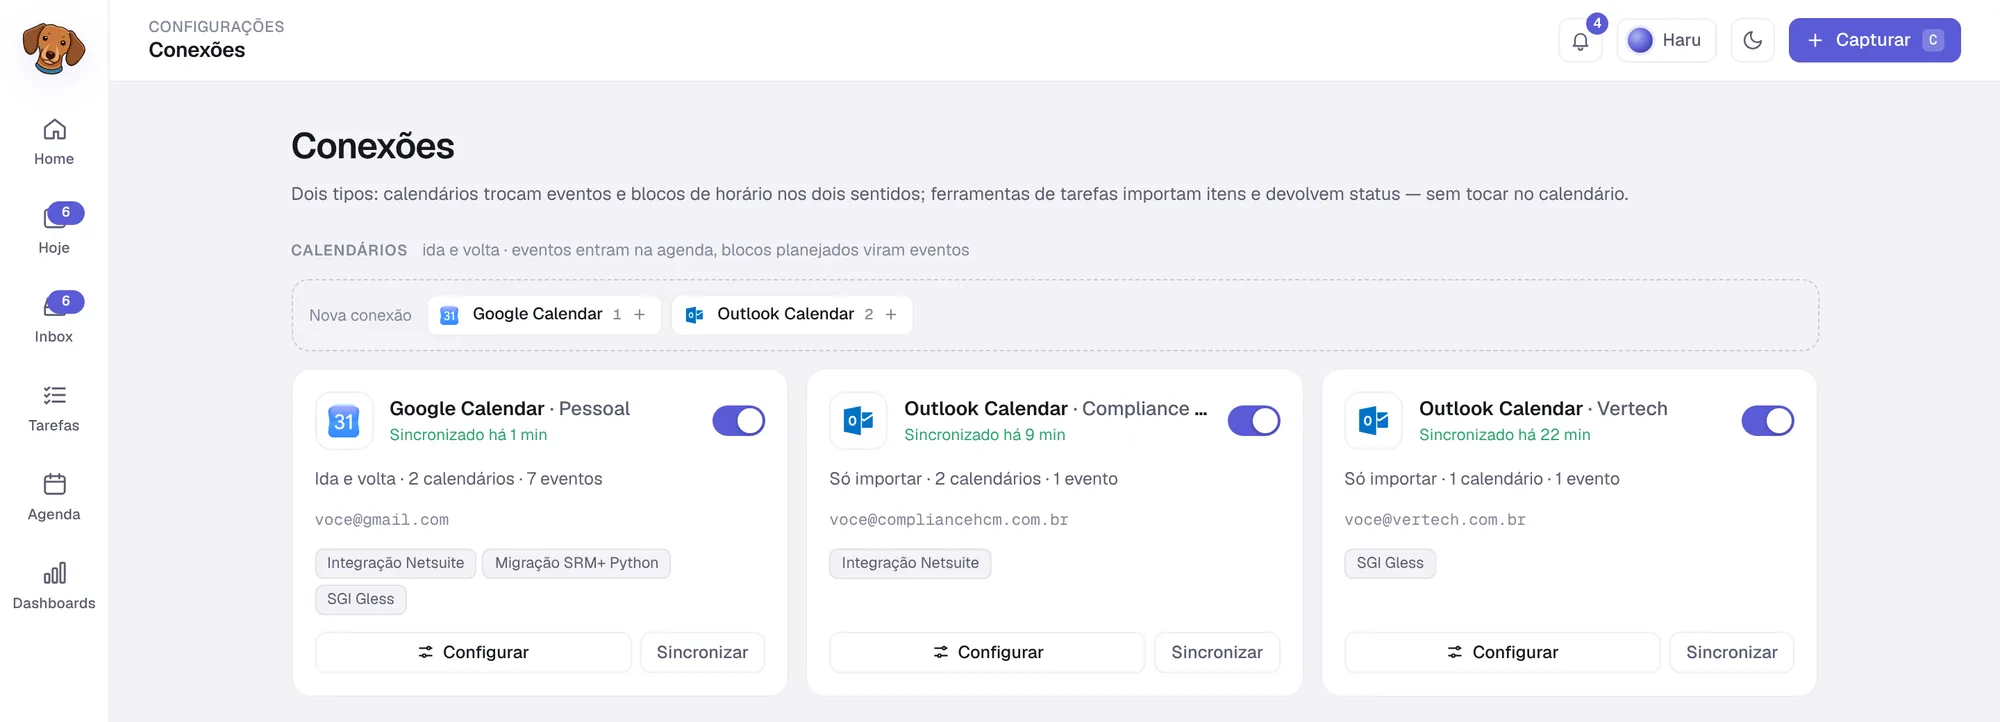Click the plus icon on the Google Calendar chip
The height and width of the screenshot is (722, 2000).
[x=640, y=315]
